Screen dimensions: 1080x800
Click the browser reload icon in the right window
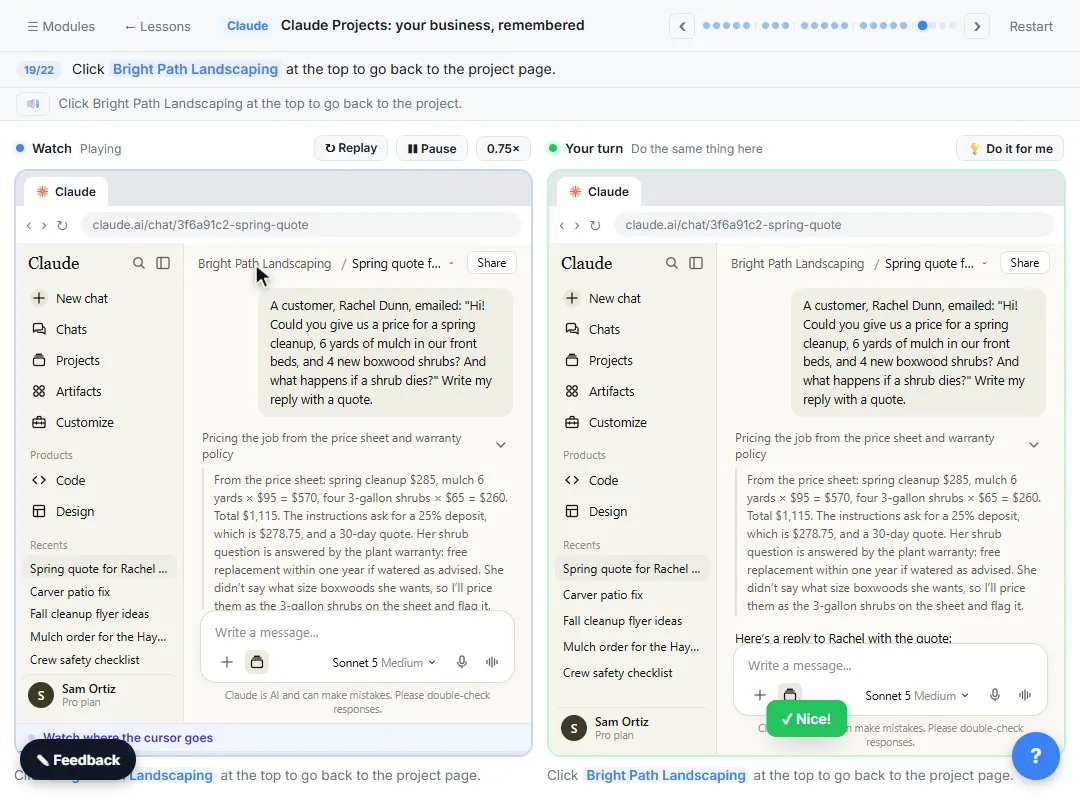coord(595,225)
